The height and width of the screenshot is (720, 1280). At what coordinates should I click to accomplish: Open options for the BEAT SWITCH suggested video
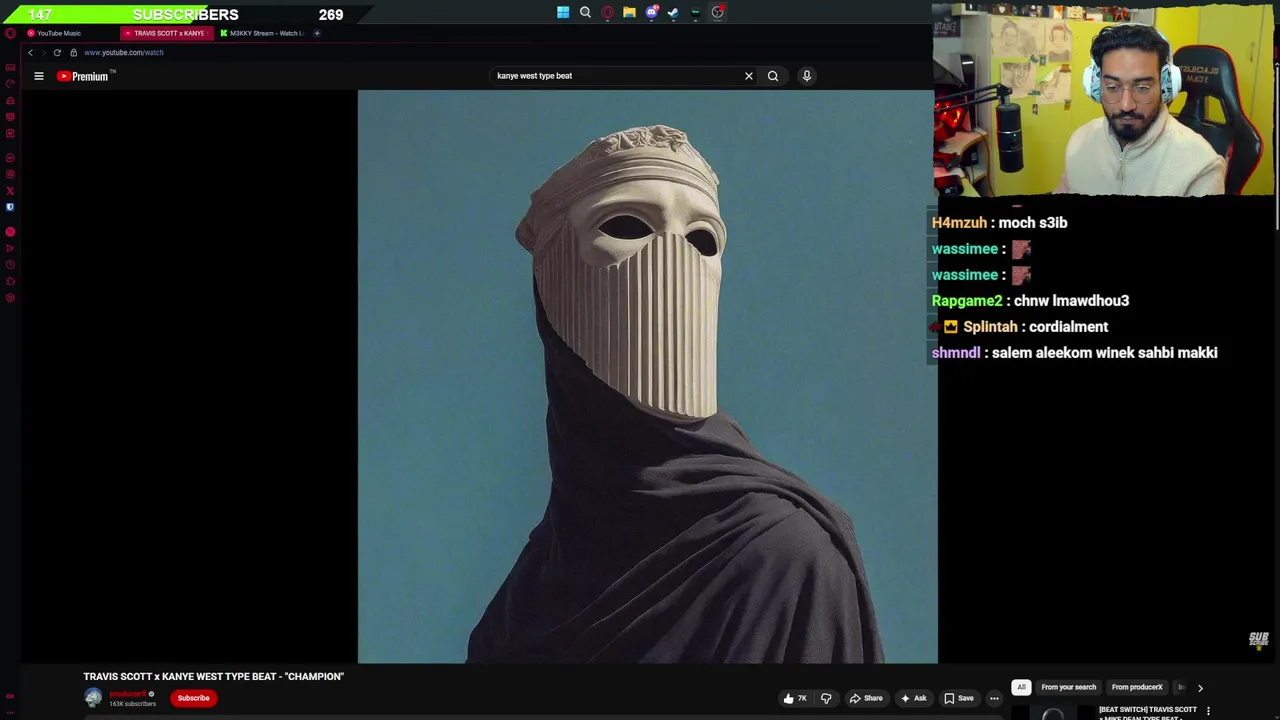point(1208,711)
